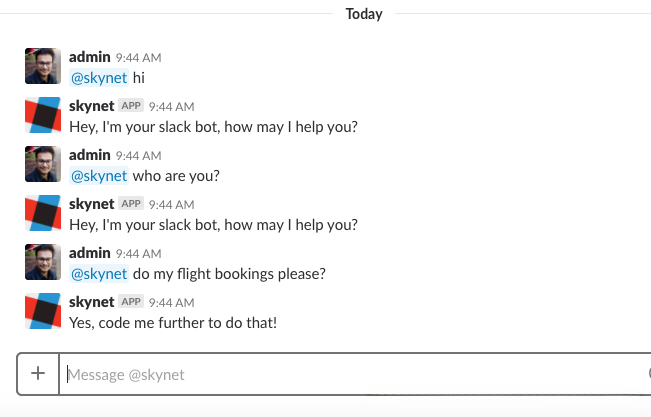Click the plus attachment icon
651x417 pixels.
tap(38, 374)
